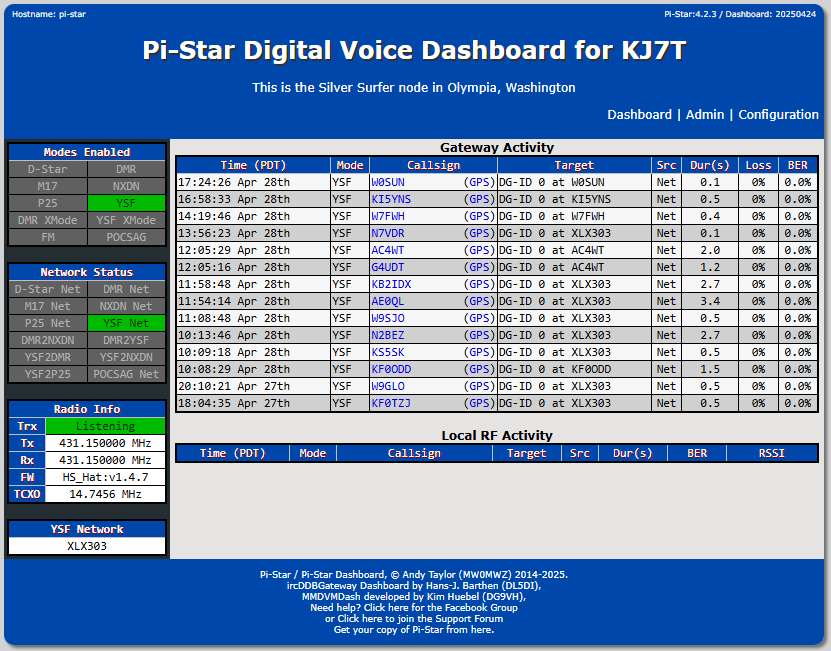Click the XLX303 YSF Network entry
The height and width of the screenshot is (651, 831).
click(x=86, y=544)
